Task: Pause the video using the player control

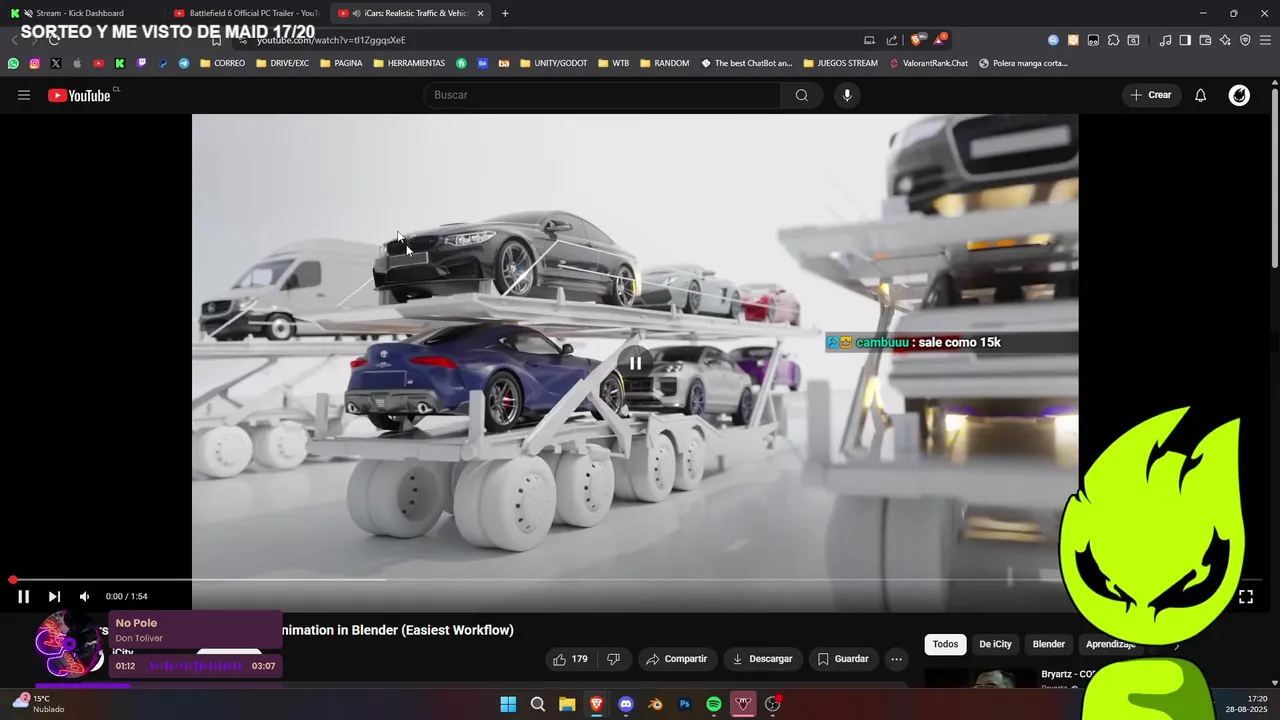Action: click(23, 597)
